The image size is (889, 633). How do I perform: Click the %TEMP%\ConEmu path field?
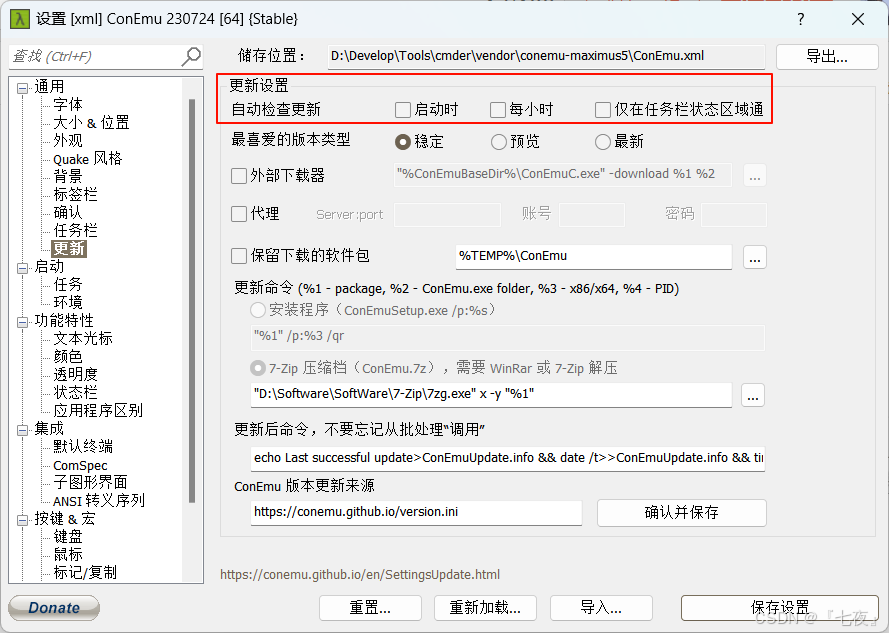pyautogui.click(x=594, y=256)
